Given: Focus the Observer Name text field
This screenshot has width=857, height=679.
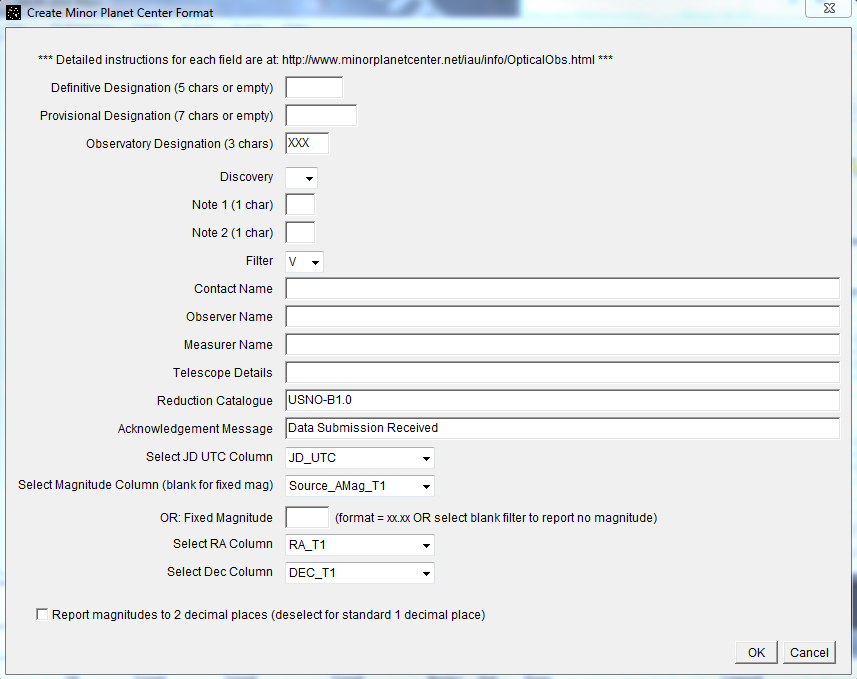Looking at the screenshot, I should [x=562, y=317].
